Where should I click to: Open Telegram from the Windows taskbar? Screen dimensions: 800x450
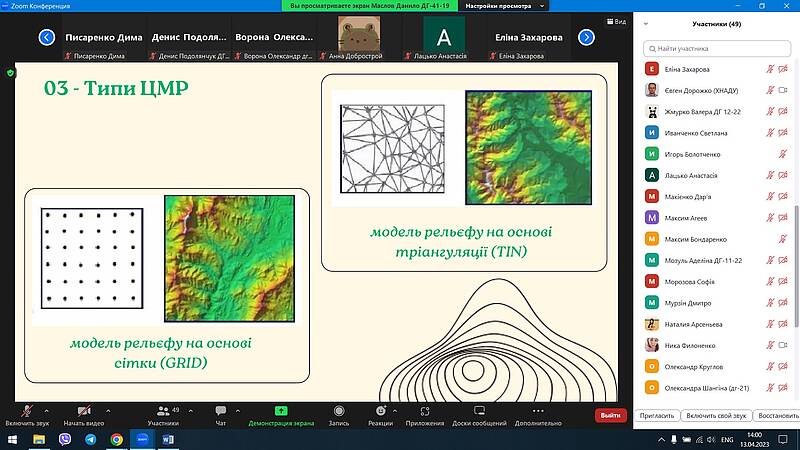pyautogui.click(x=91, y=439)
